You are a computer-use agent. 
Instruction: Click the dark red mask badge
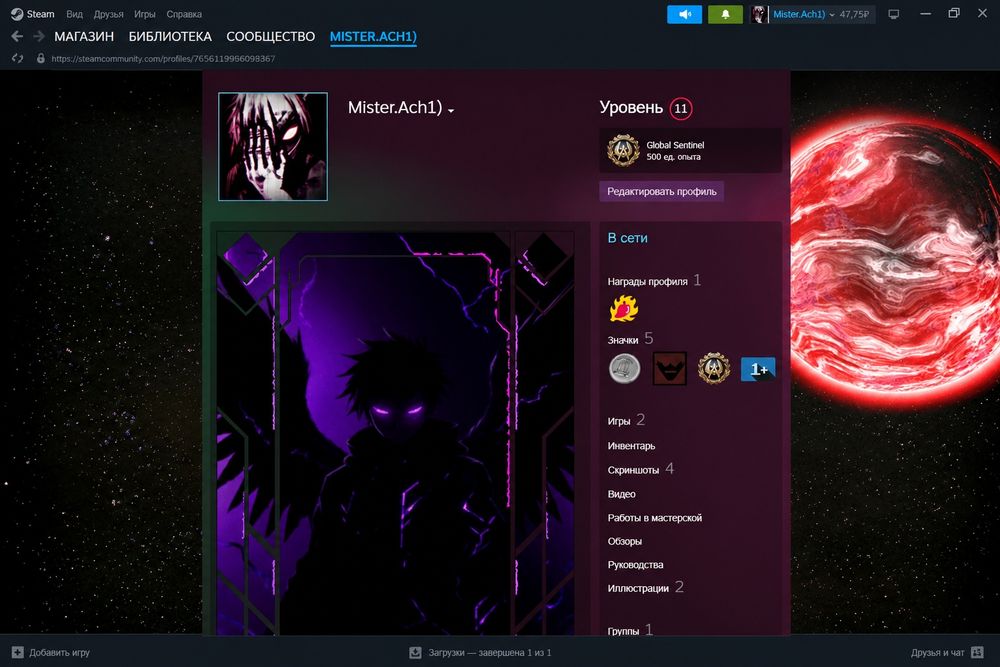coord(670,369)
